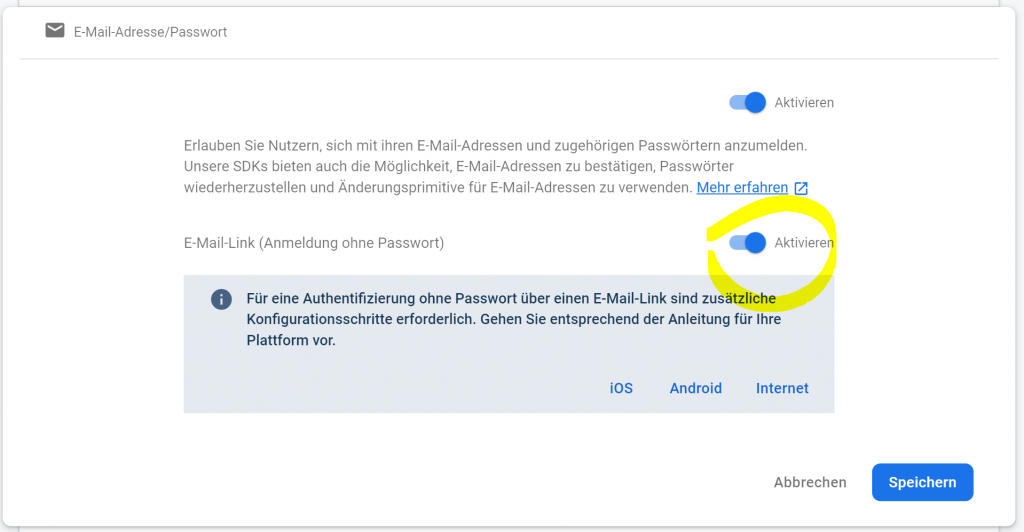
Task: Click the info icon in the notice box
Action: pyautogui.click(x=221, y=299)
